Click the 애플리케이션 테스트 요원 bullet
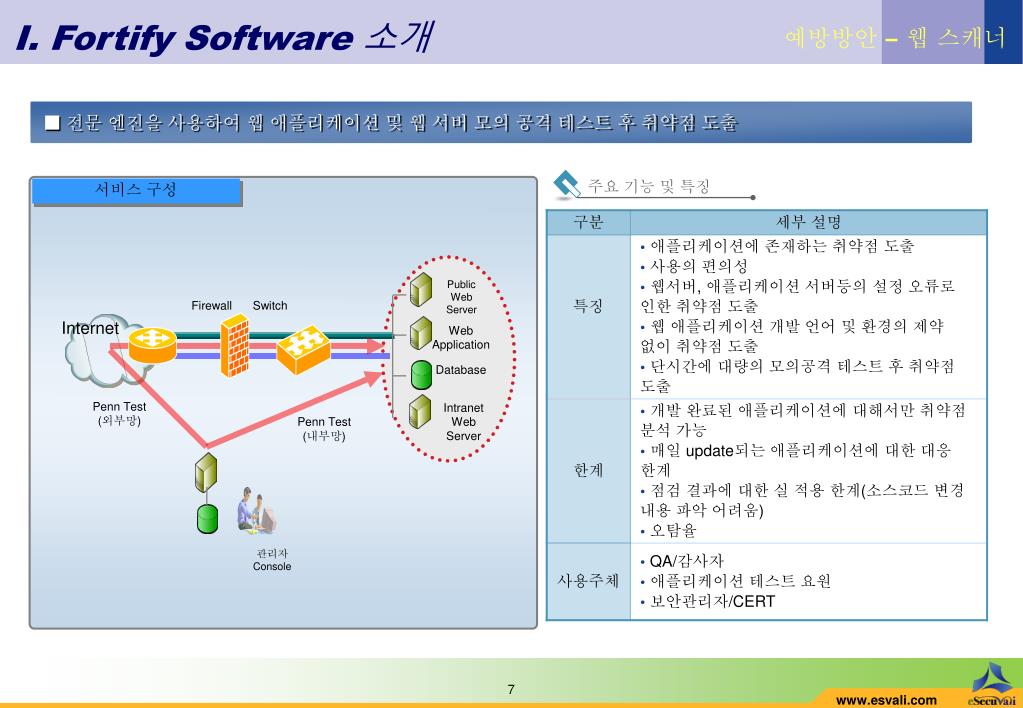 (x=736, y=581)
